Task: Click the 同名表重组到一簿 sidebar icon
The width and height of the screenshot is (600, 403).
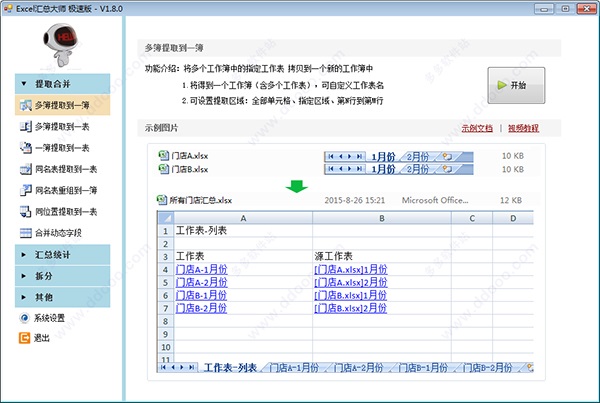Action: (26, 190)
